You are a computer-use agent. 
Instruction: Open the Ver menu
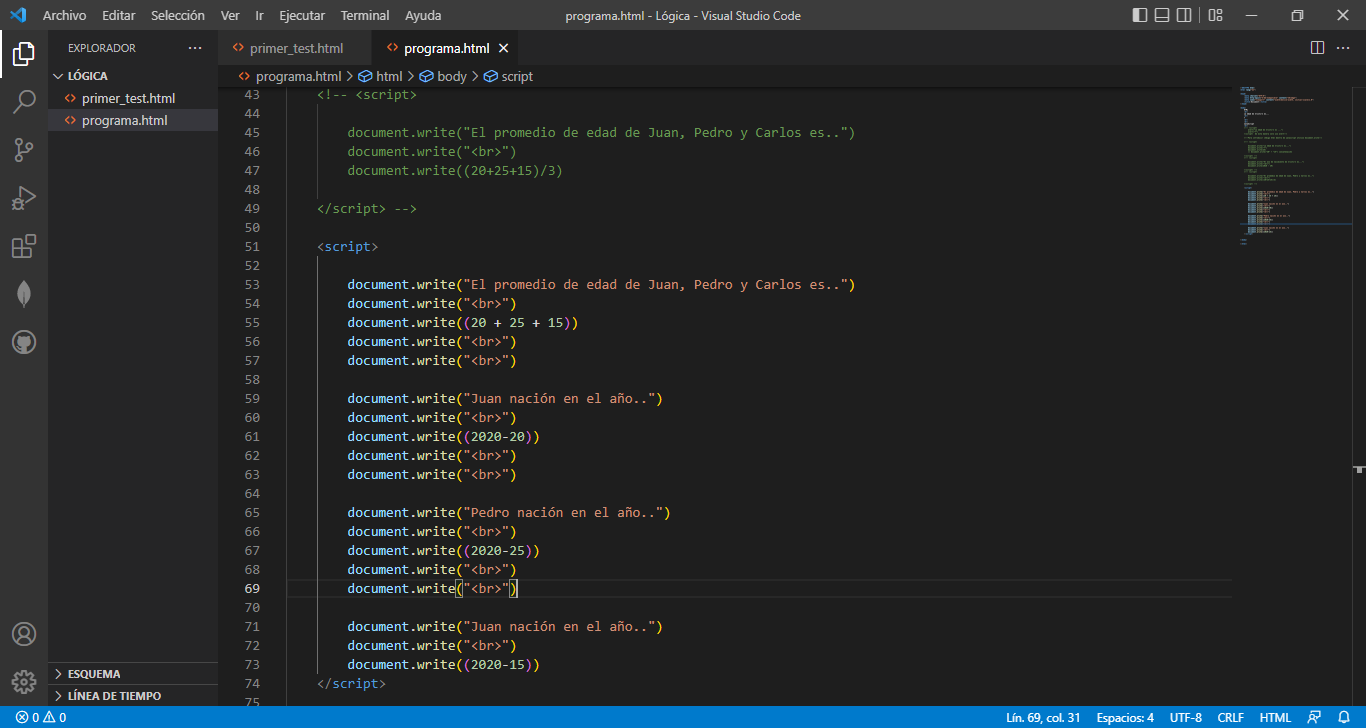pyautogui.click(x=230, y=15)
